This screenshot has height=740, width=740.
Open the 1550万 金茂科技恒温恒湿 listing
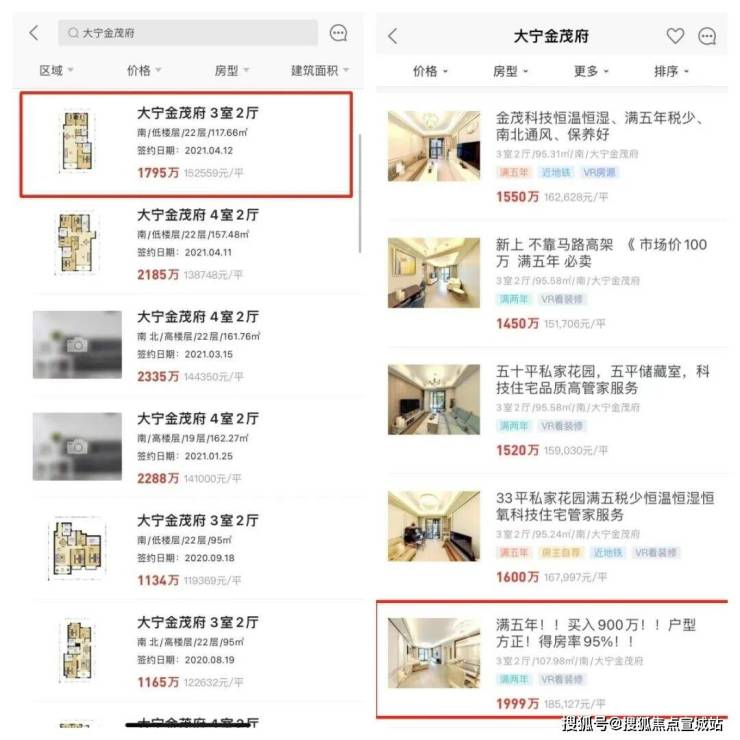(x=552, y=157)
